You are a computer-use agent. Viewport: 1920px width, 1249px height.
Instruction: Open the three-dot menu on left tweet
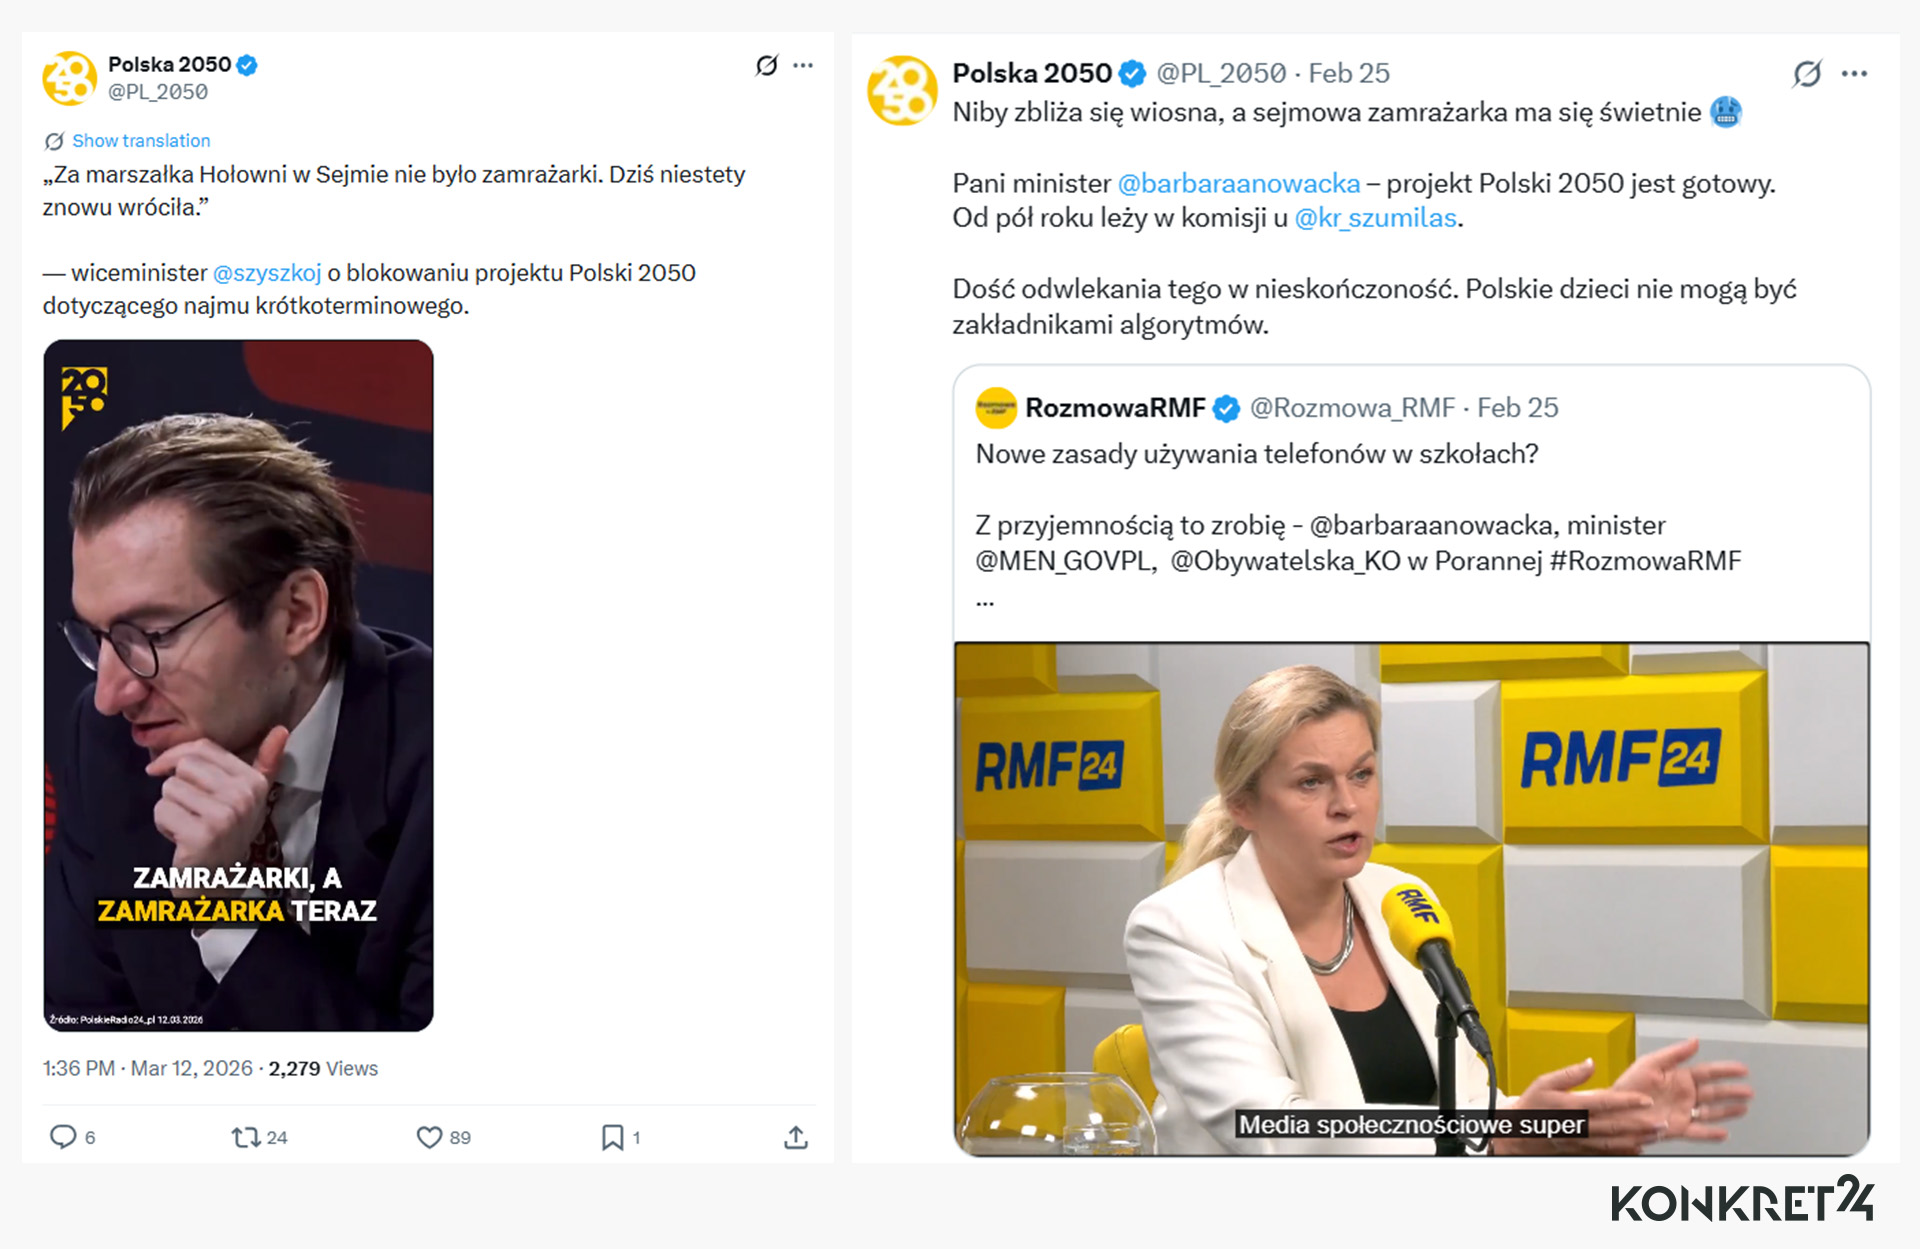pos(803,66)
